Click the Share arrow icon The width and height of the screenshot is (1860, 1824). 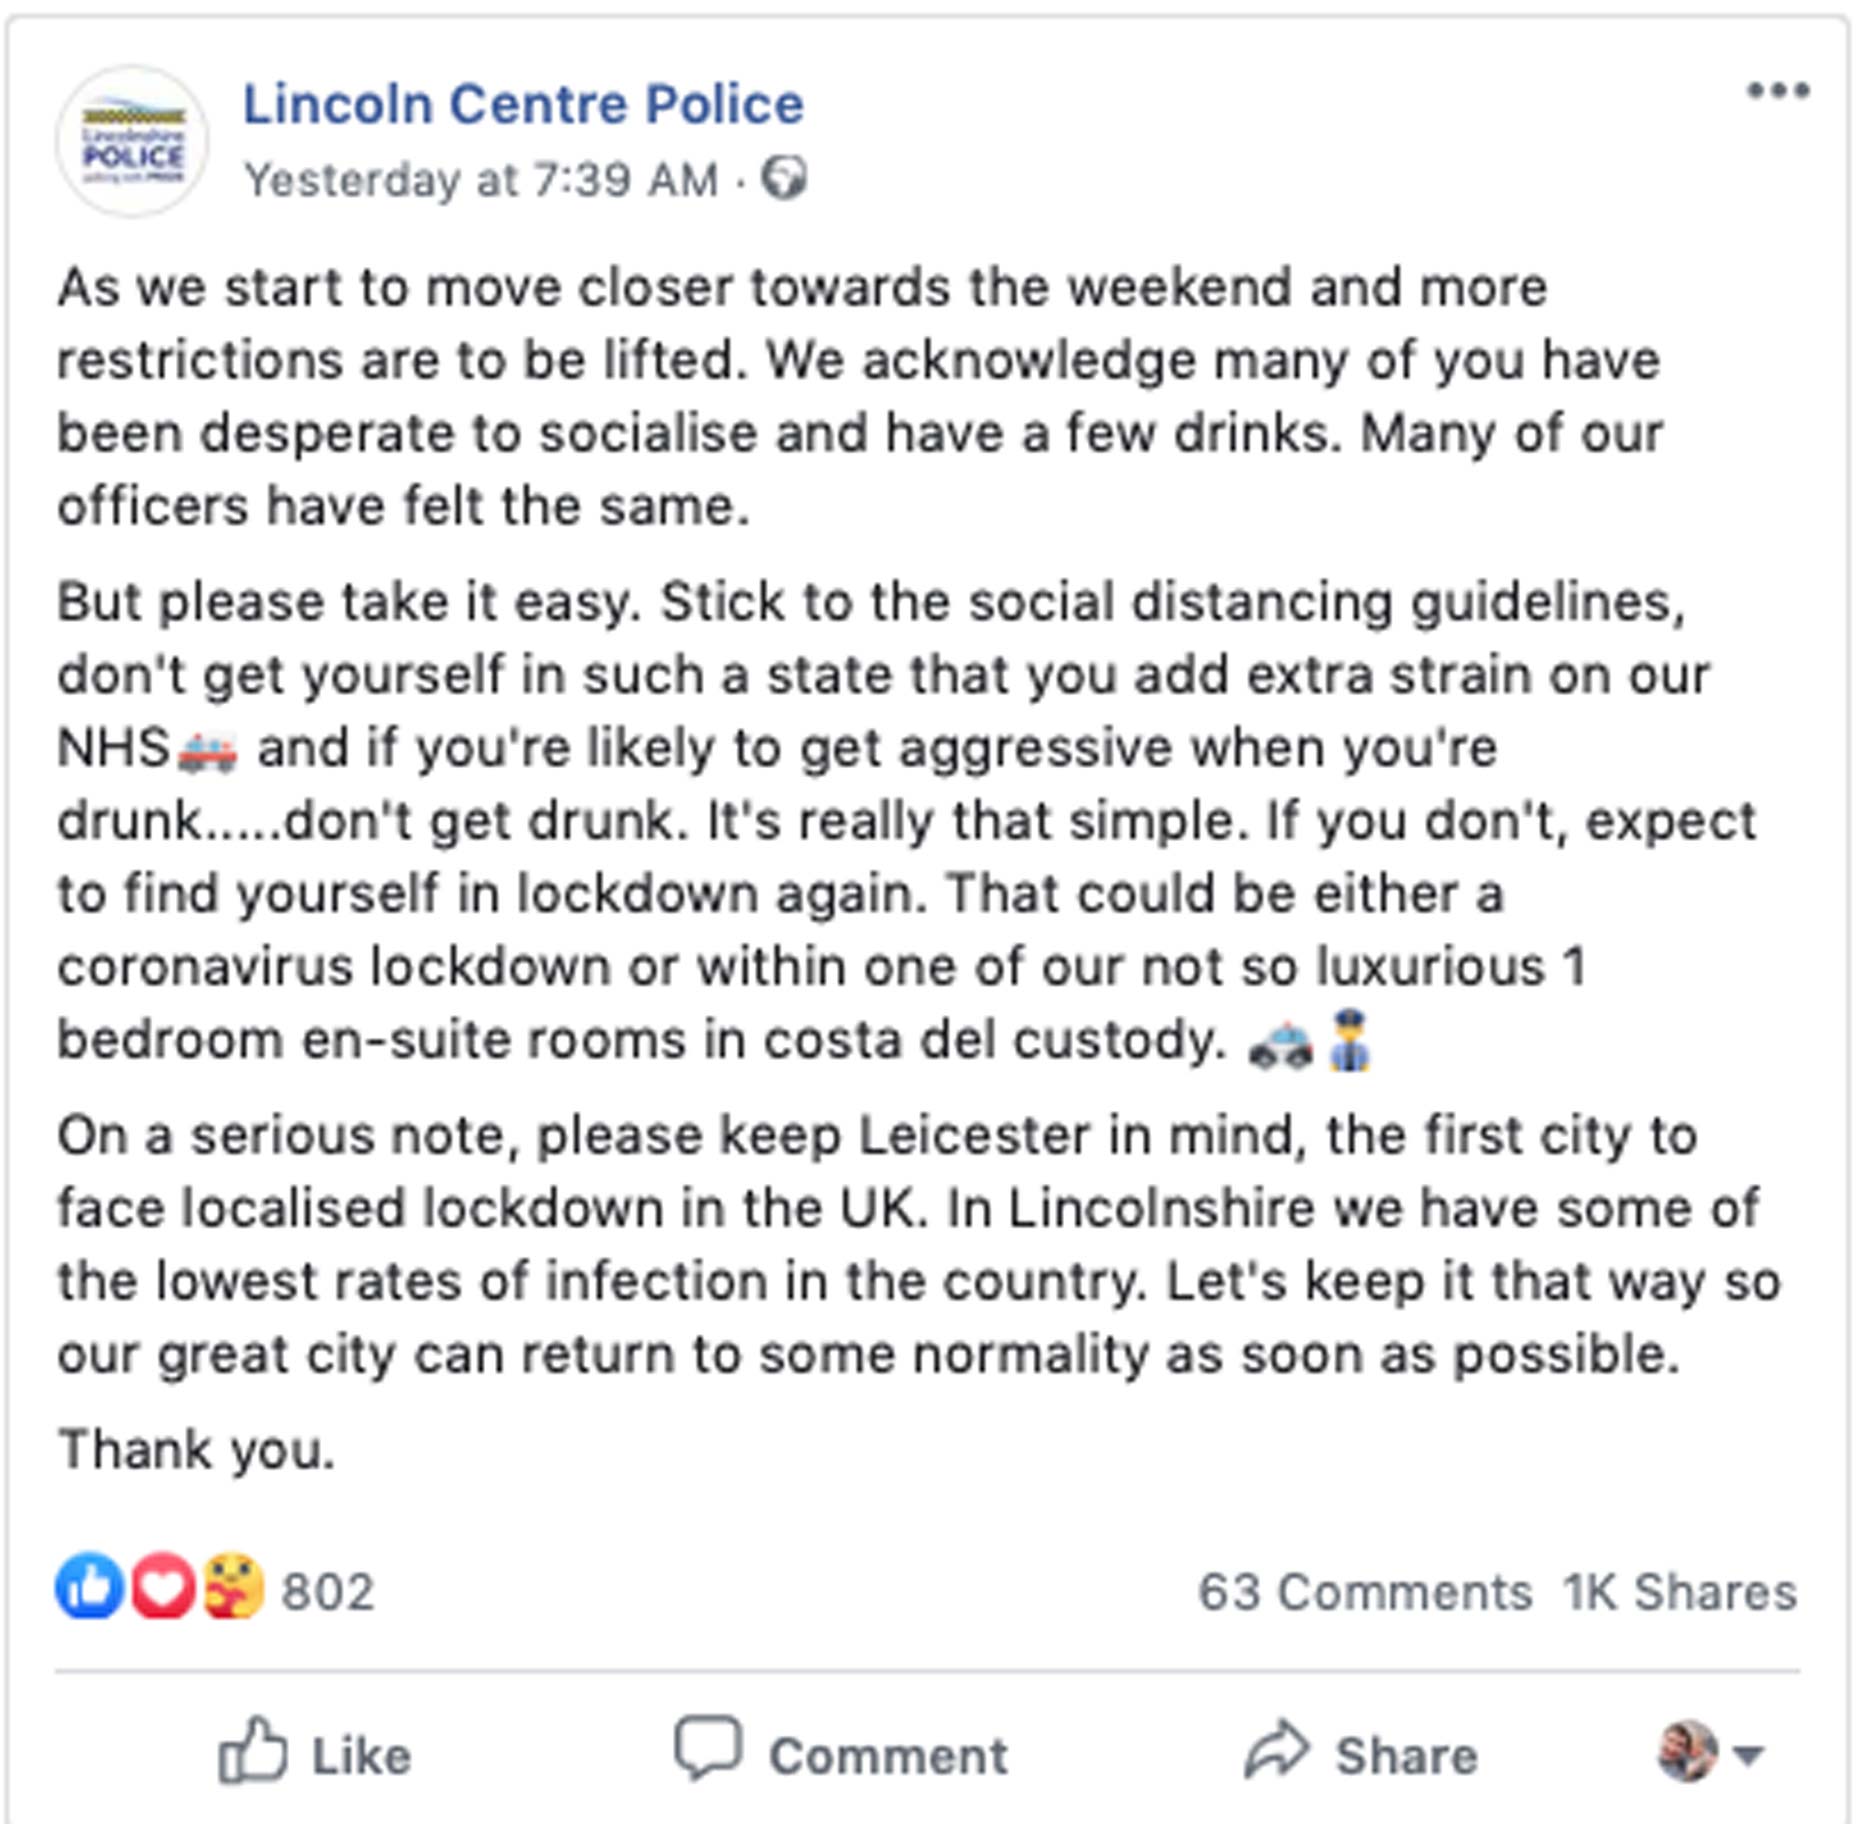tap(1276, 1750)
